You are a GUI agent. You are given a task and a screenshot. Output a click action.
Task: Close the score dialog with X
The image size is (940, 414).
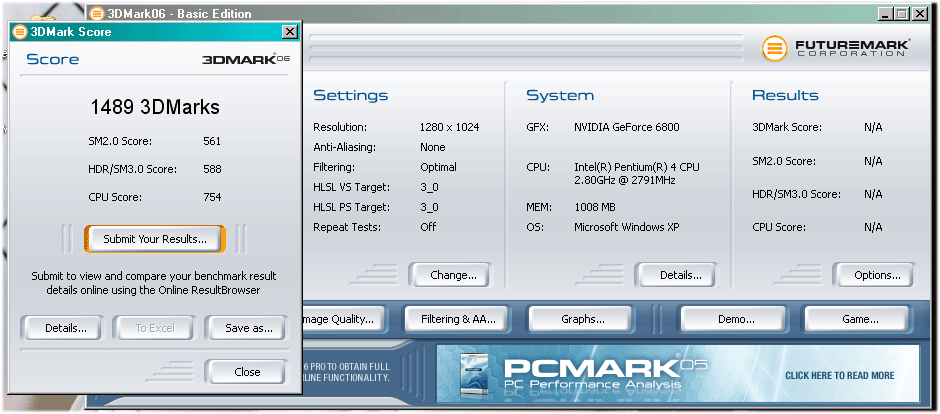pos(290,32)
